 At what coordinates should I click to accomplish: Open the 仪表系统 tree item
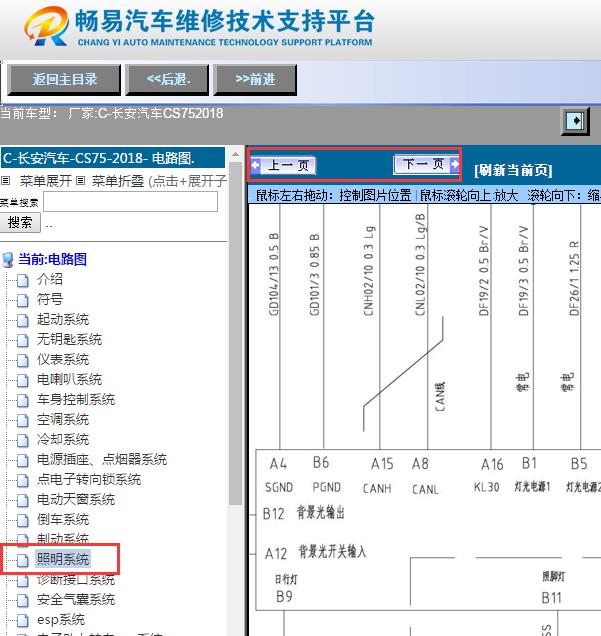click(x=63, y=359)
